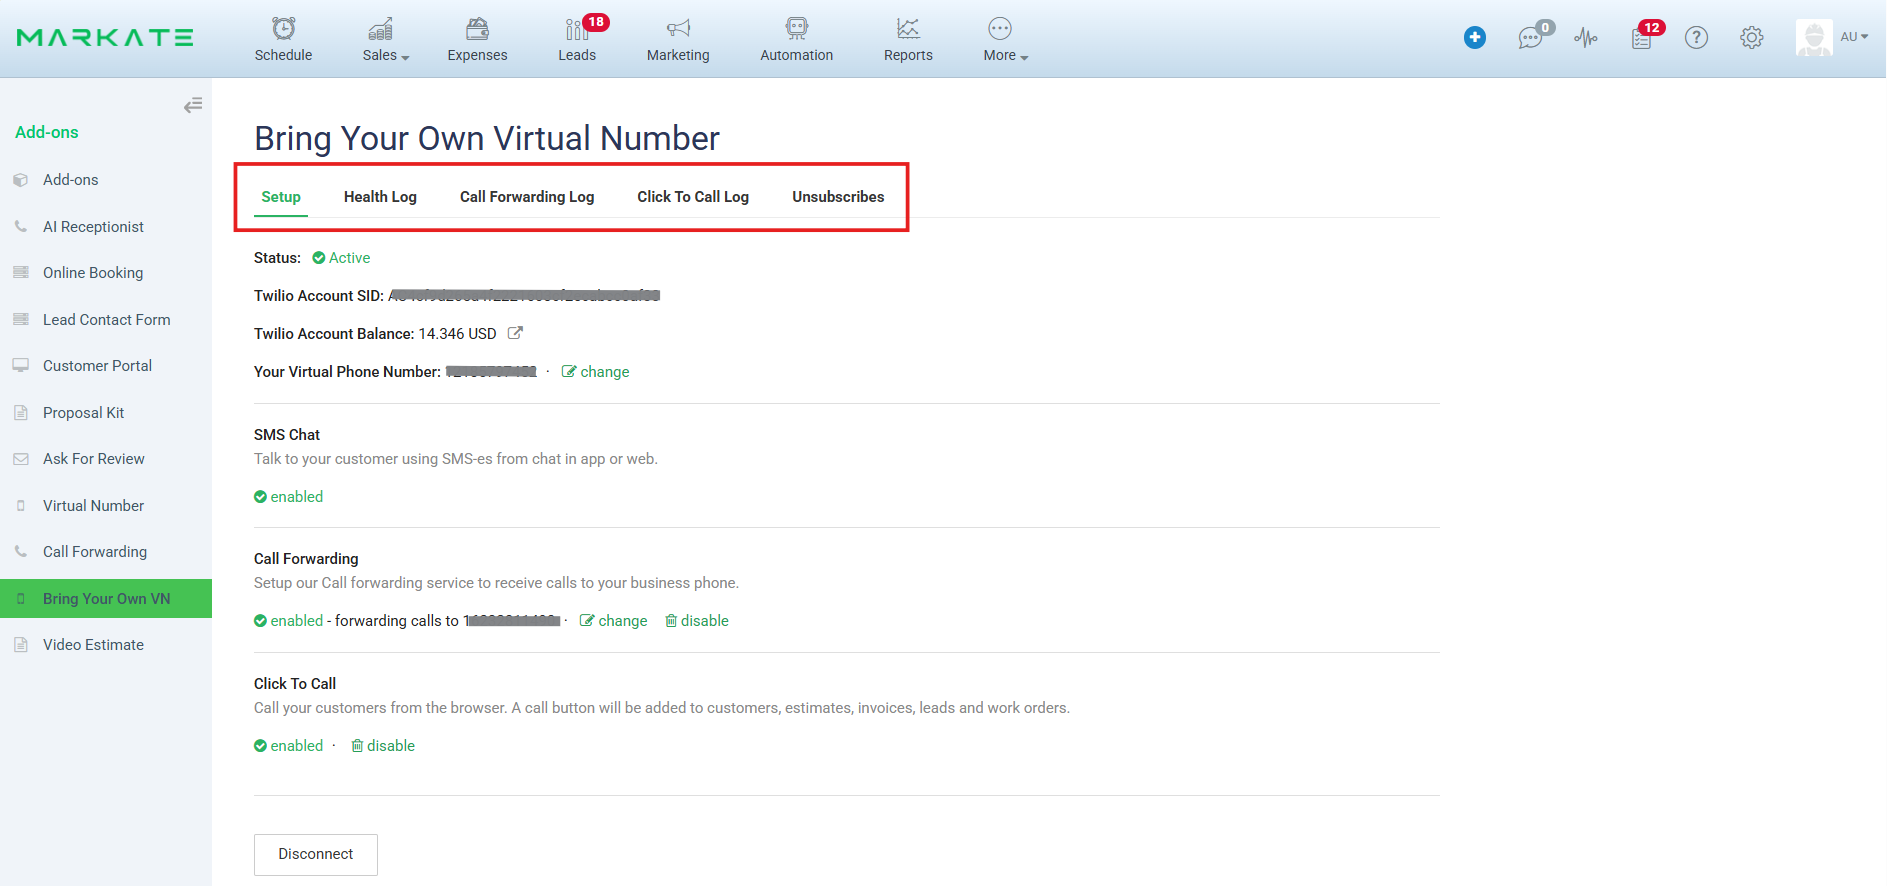The image size is (1887, 886).
Task: Click the MARKATE logo
Action: coord(105,38)
